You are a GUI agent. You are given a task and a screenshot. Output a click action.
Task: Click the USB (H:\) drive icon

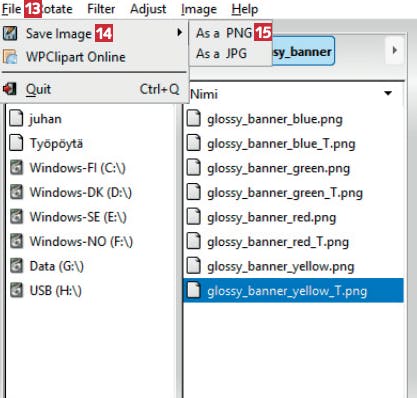[x=16, y=290]
